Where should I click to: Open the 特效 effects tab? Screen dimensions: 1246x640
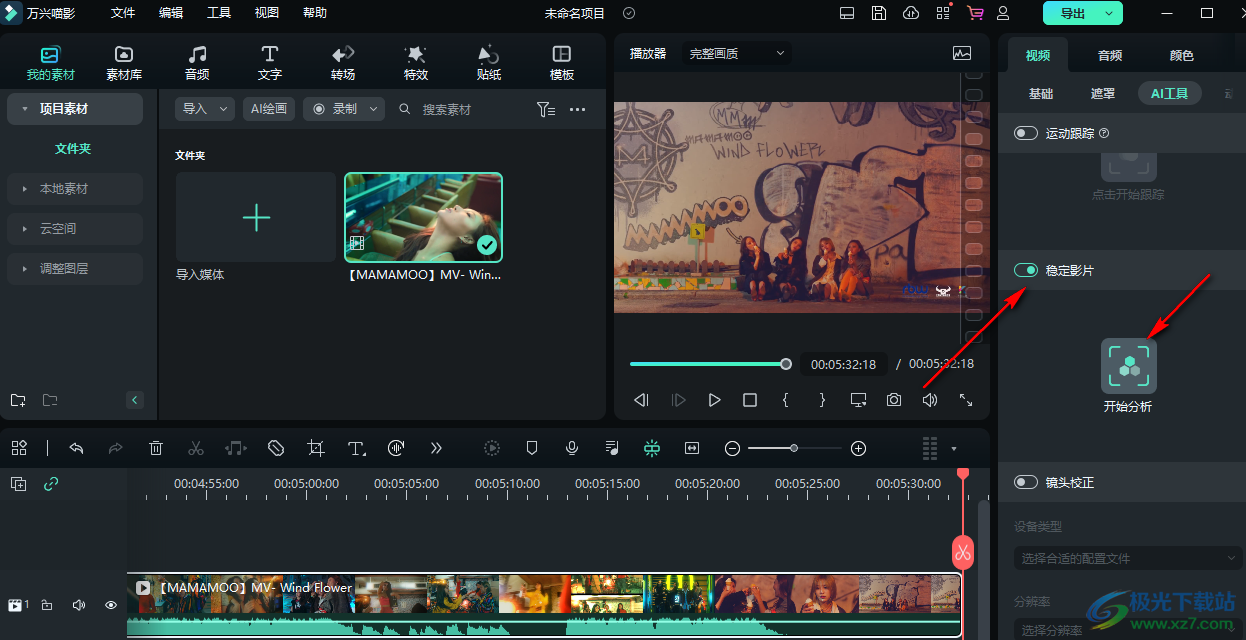[416, 62]
